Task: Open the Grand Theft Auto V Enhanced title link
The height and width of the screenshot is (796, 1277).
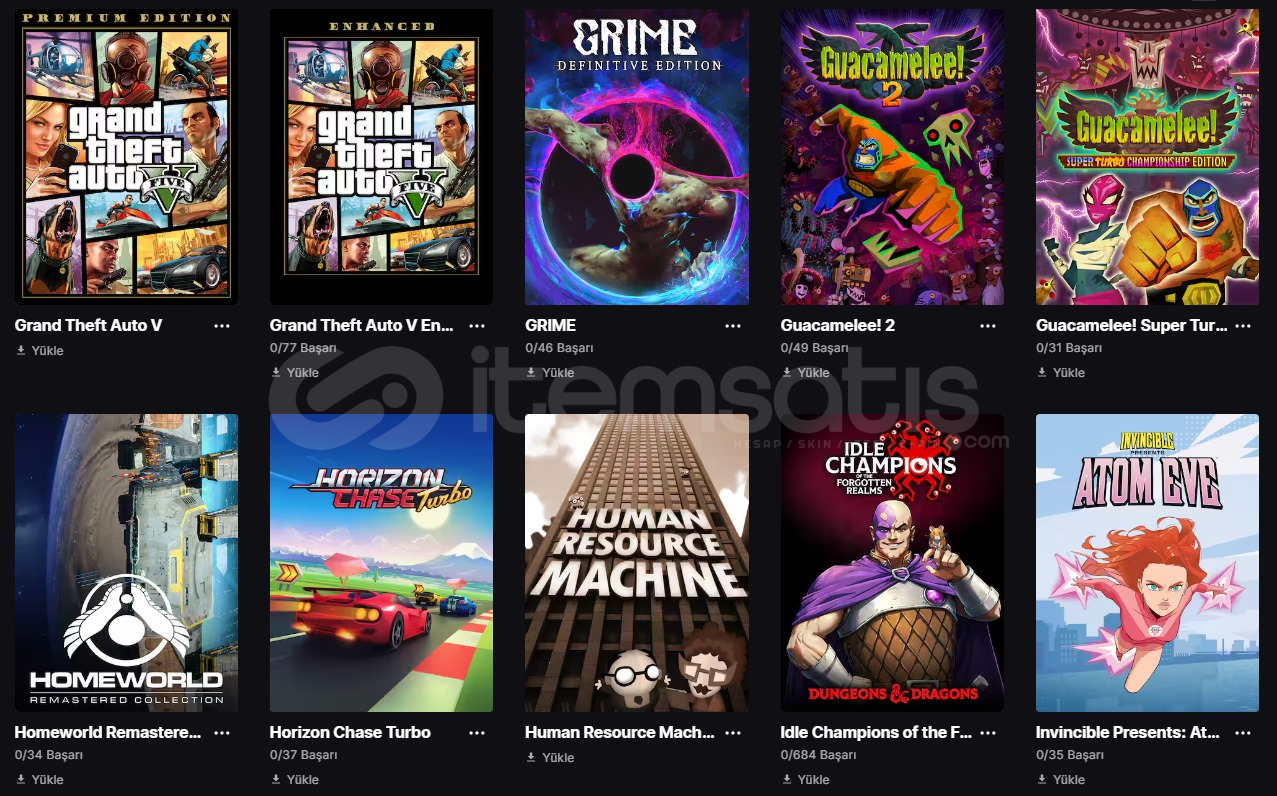Action: [362, 325]
